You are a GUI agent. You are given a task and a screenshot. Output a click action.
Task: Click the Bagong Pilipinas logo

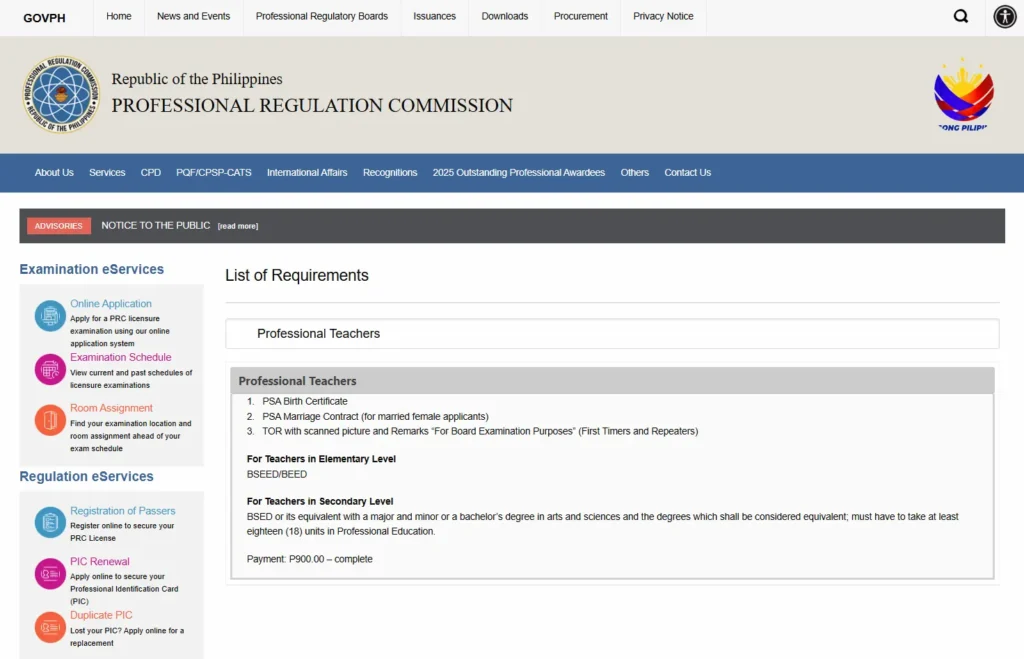click(964, 95)
